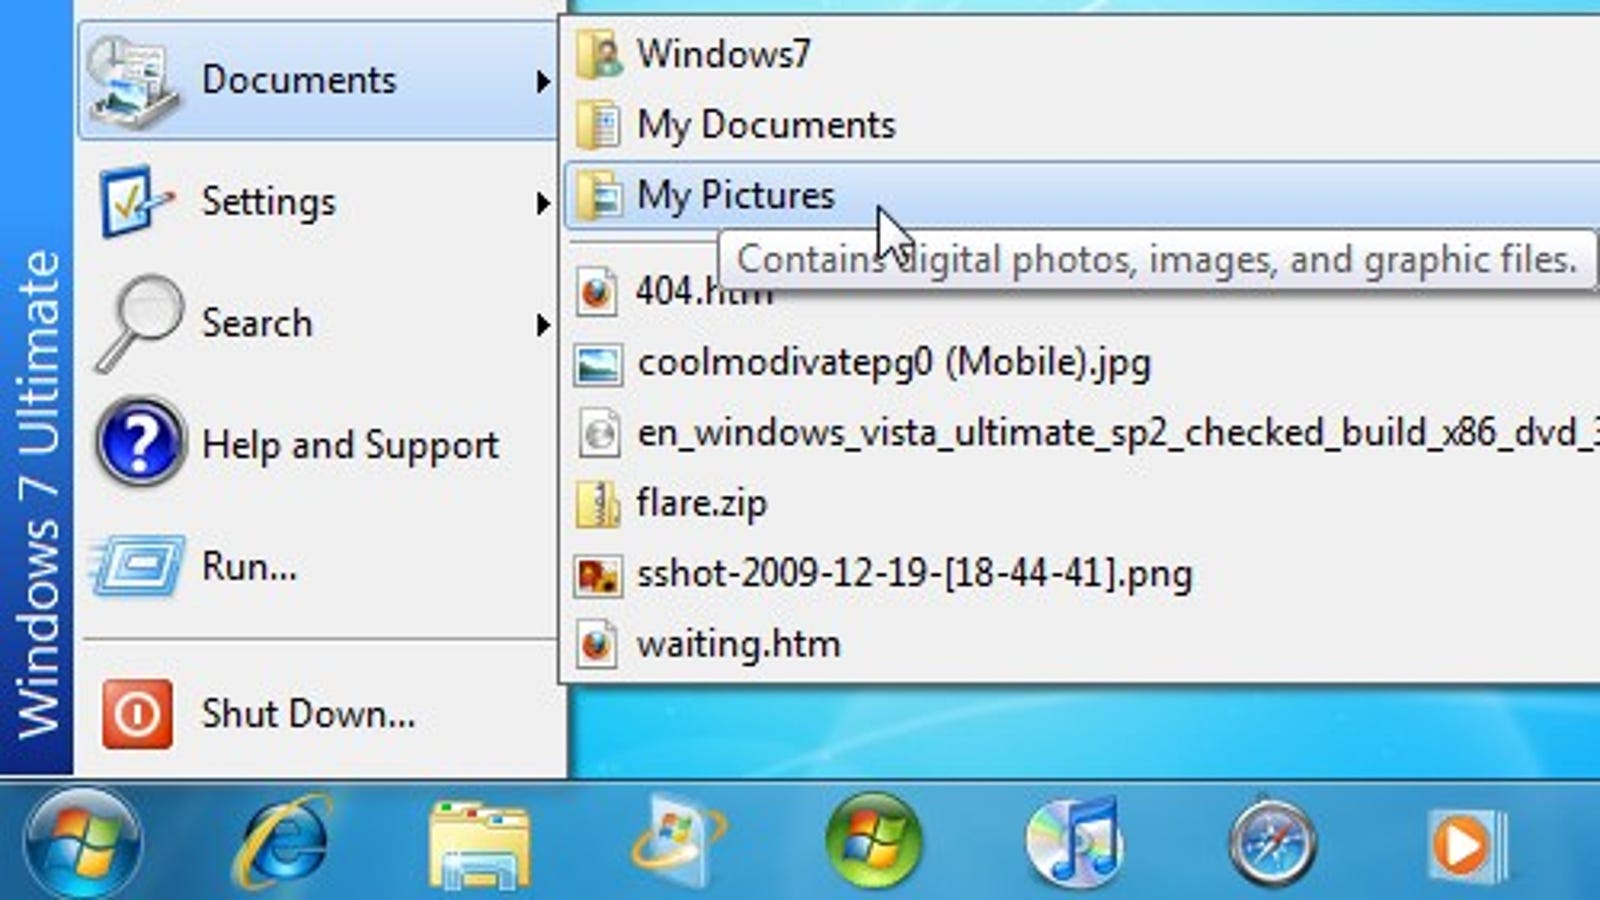Image resolution: width=1600 pixels, height=900 pixels.
Task: Open the Settings menu entry
Action: click(x=318, y=201)
